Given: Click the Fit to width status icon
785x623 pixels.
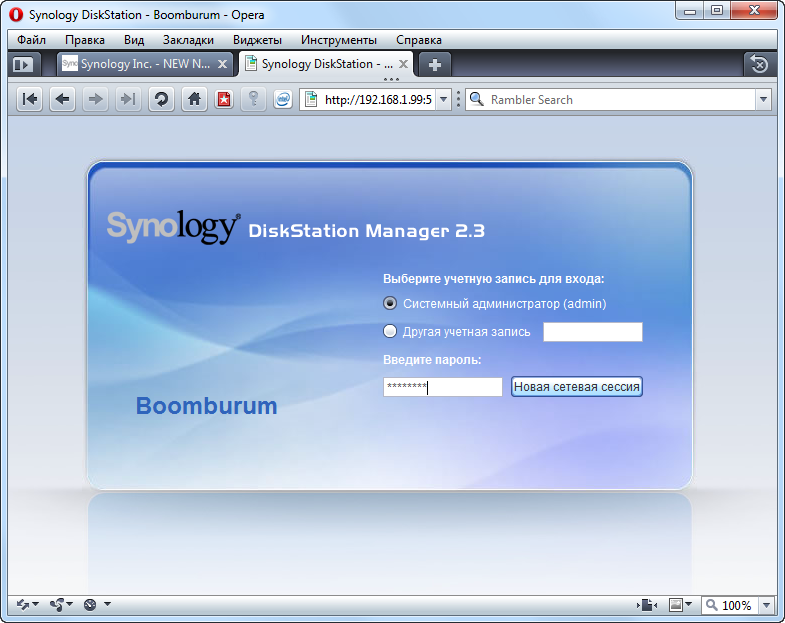Looking at the screenshot, I should (647, 605).
